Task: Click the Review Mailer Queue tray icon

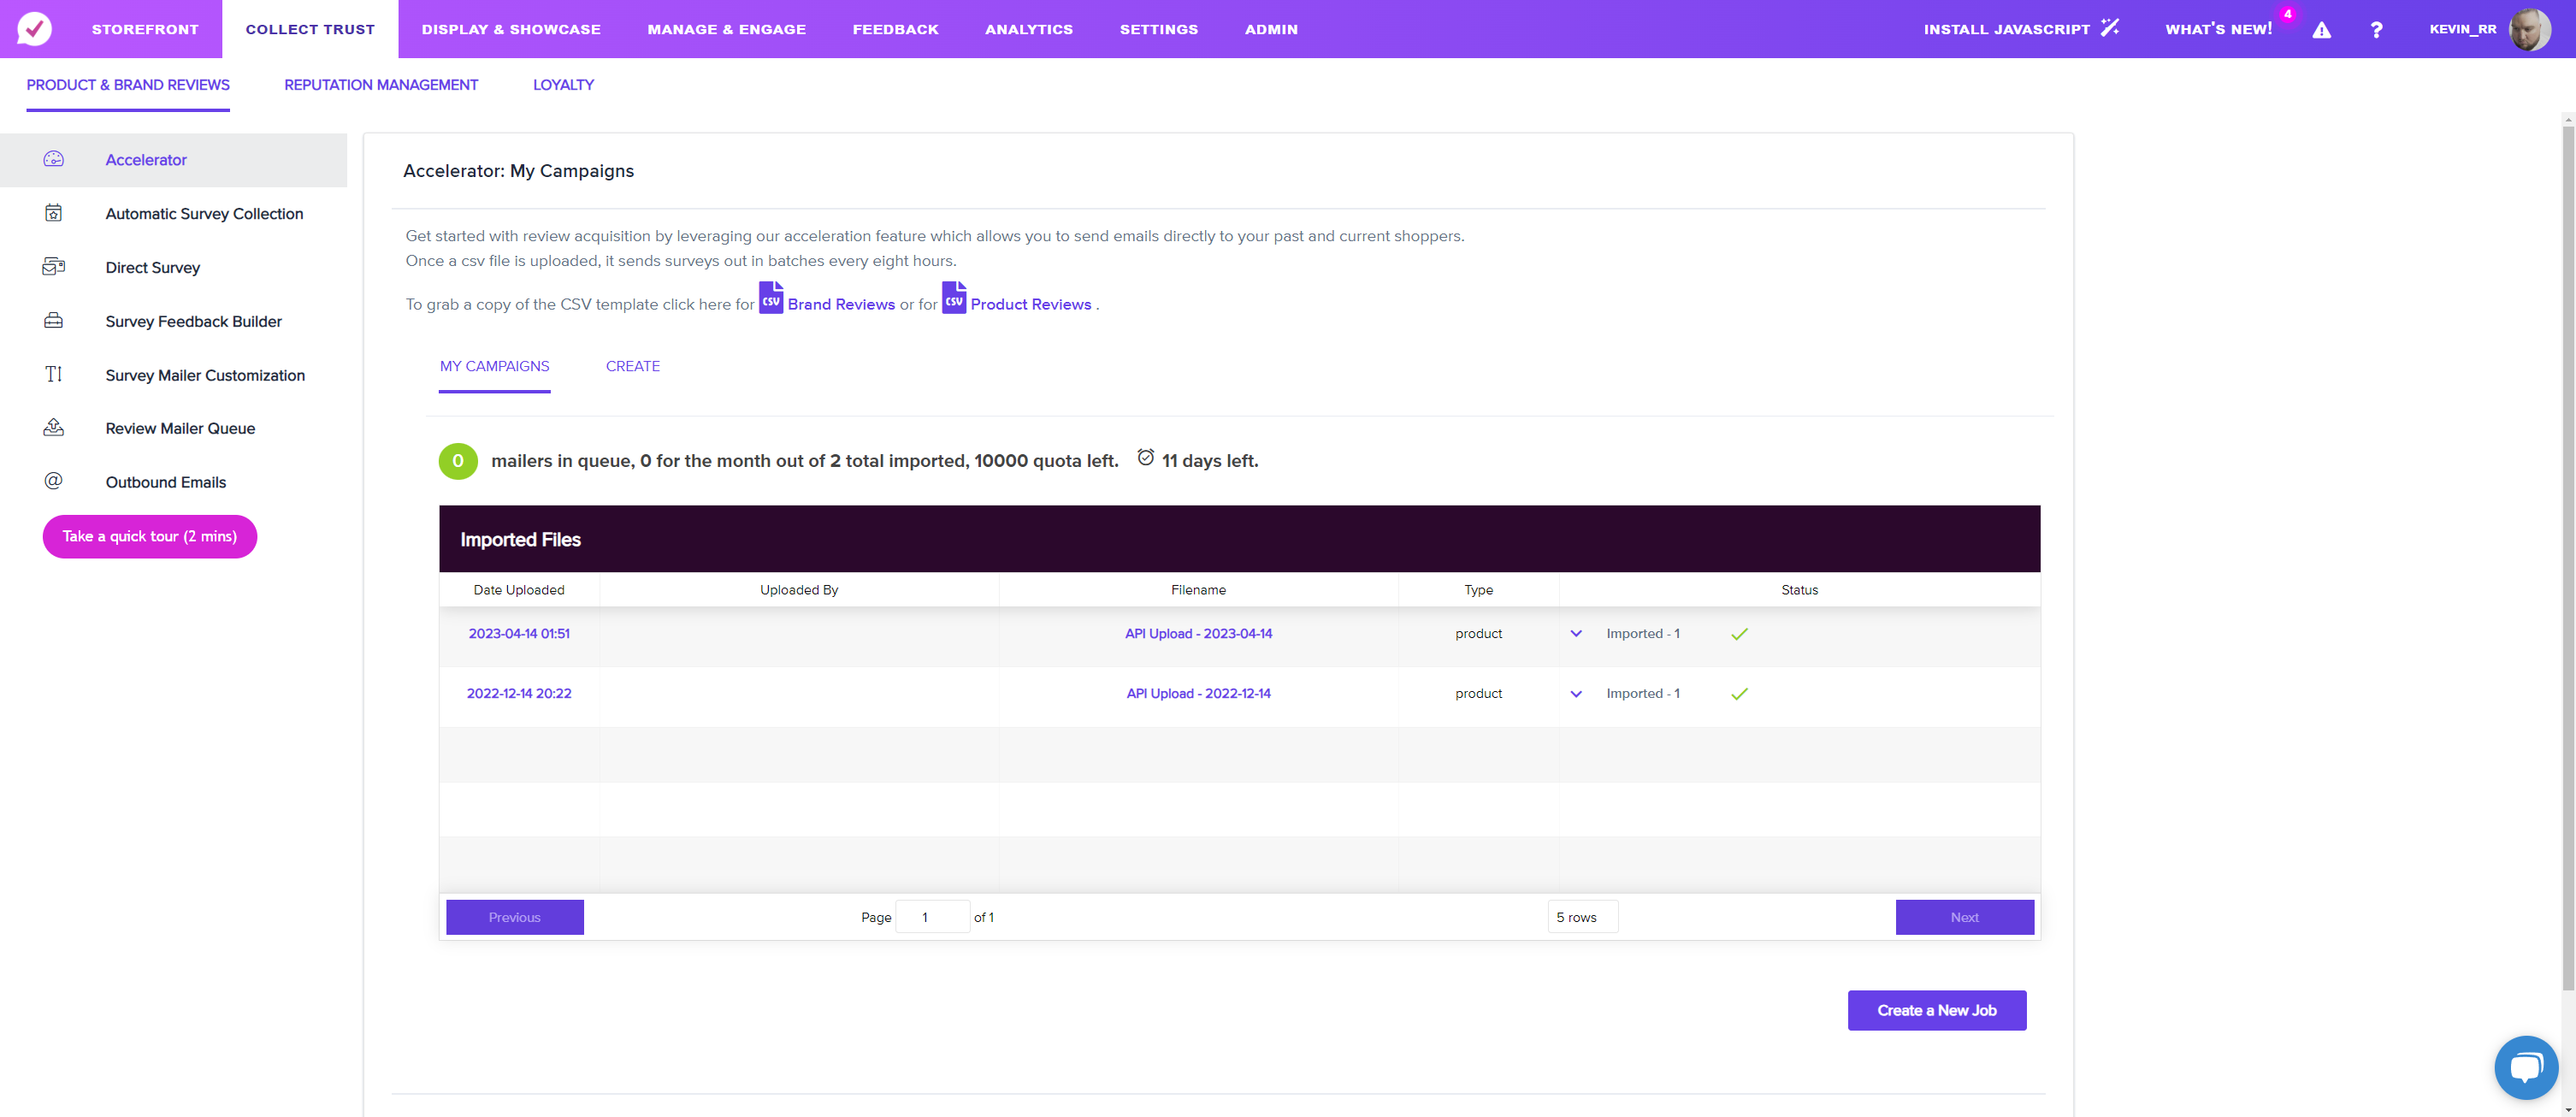Action: (x=54, y=428)
